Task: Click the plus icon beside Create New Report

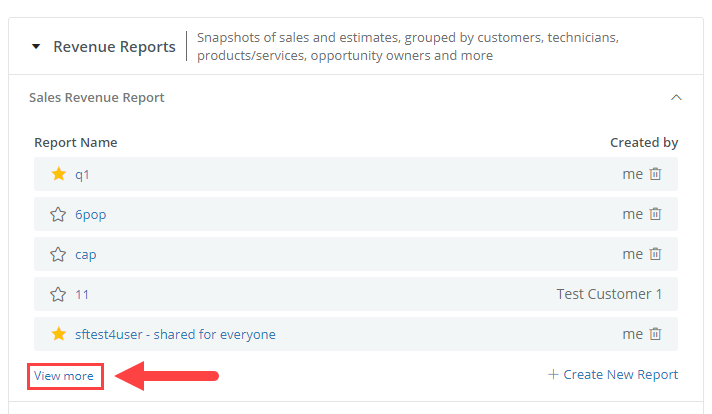Action: click(x=553, y=375)
